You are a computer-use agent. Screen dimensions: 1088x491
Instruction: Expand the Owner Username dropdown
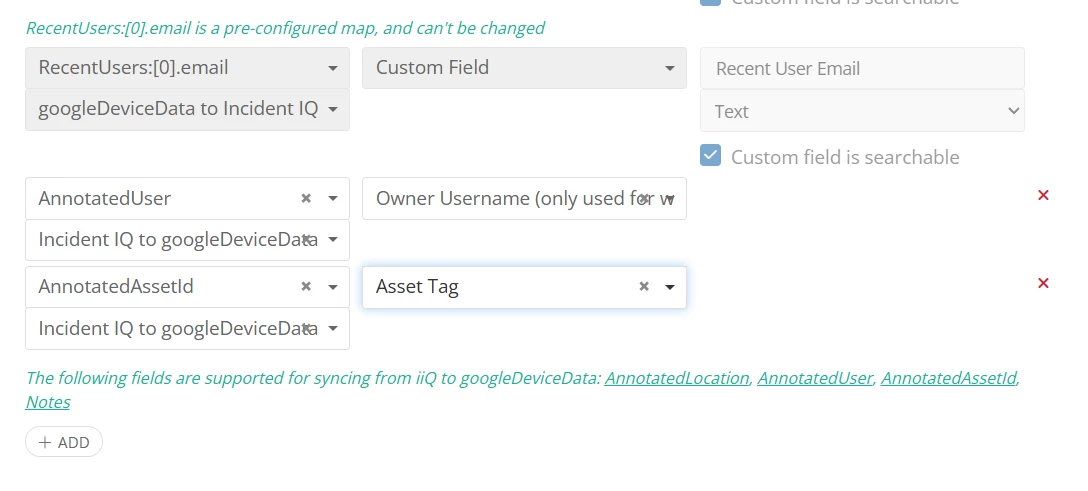(x=670, y=199)
